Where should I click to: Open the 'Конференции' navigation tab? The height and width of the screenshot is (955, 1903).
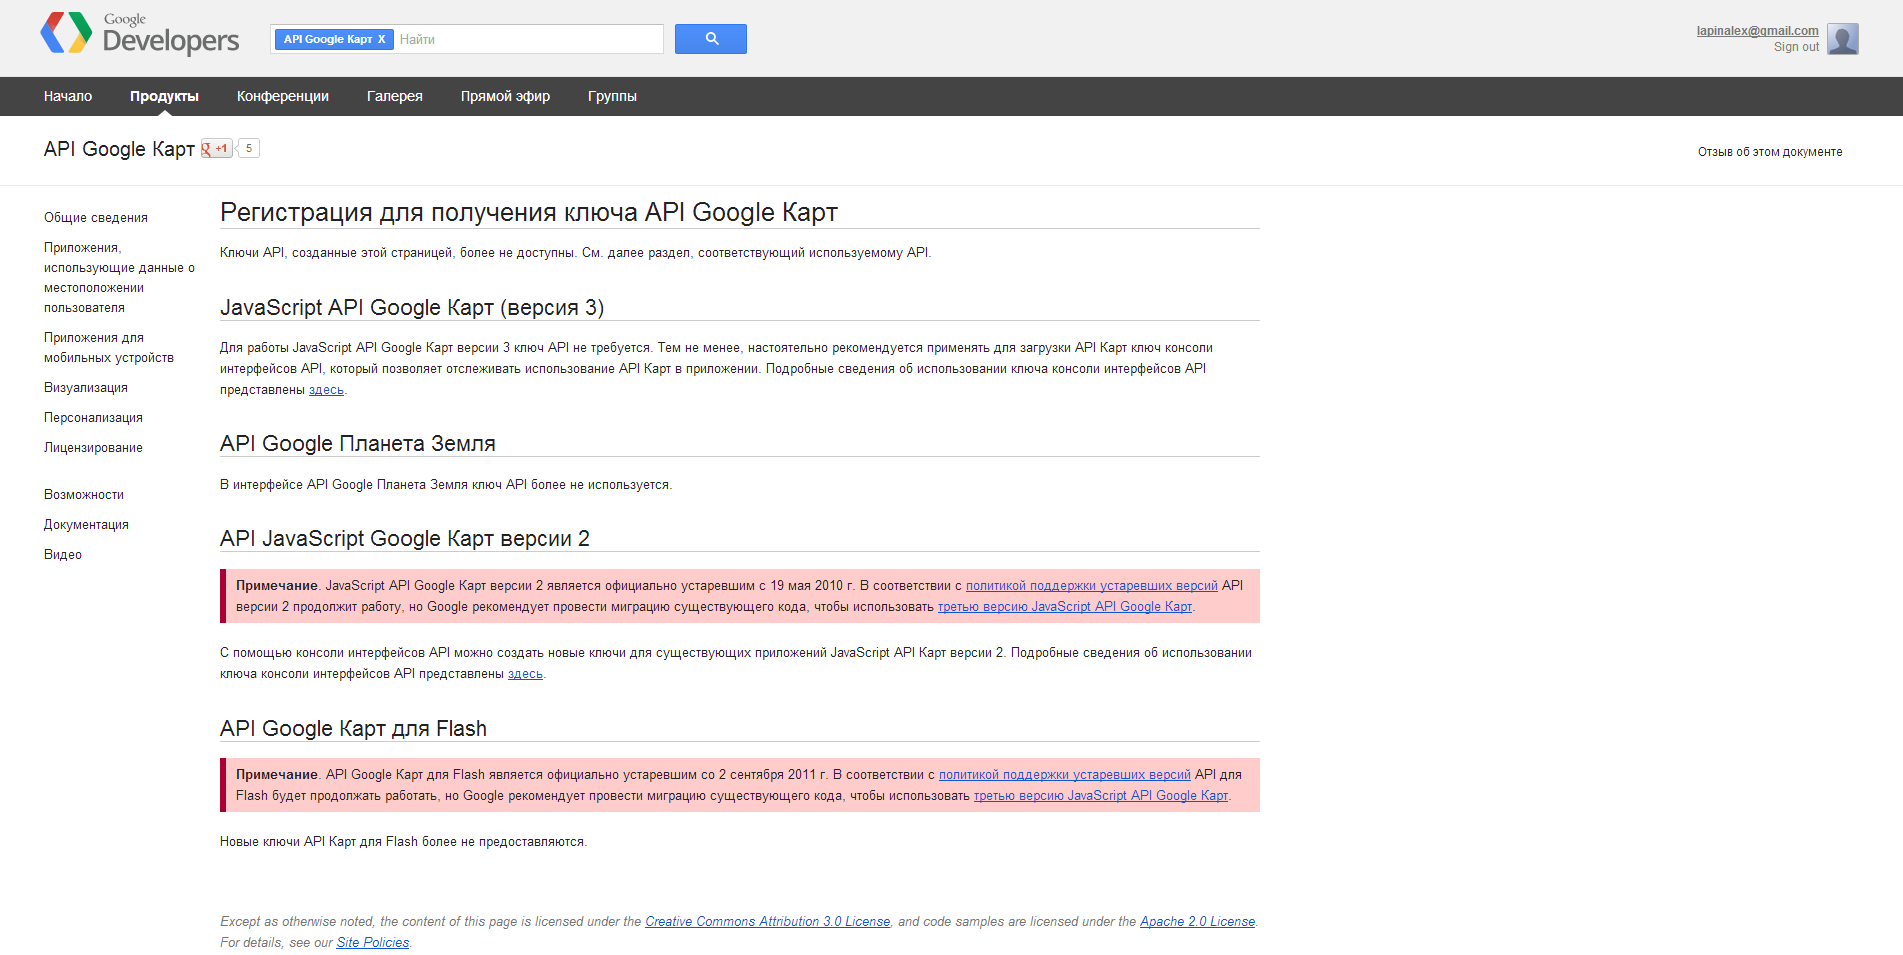pos(283,96)
